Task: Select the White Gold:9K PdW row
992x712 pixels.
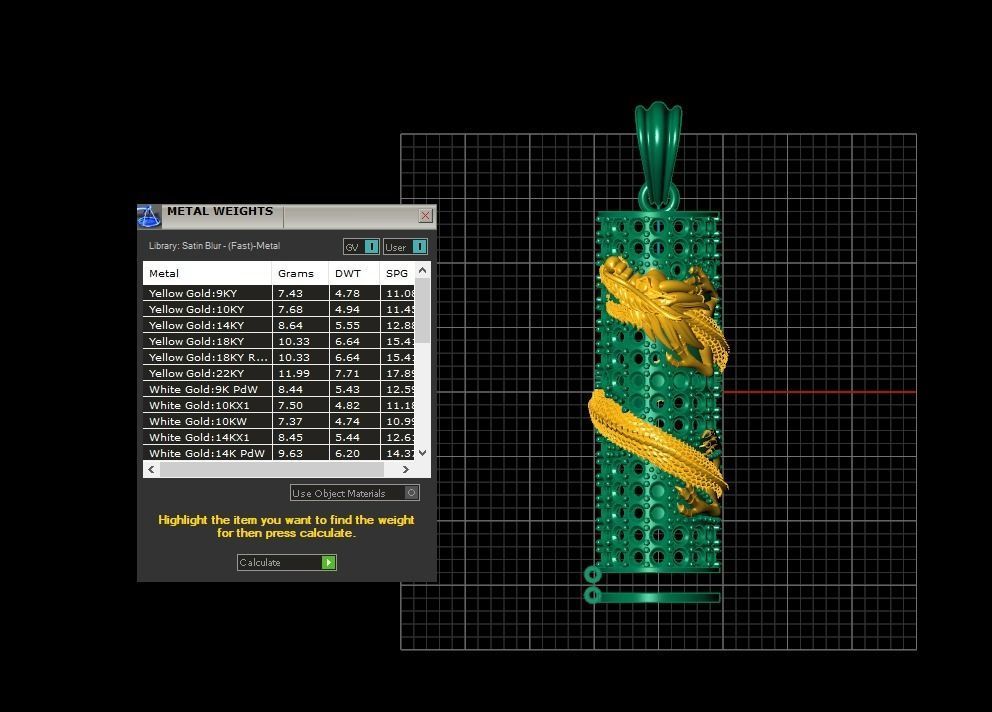Action: point(279,389)
